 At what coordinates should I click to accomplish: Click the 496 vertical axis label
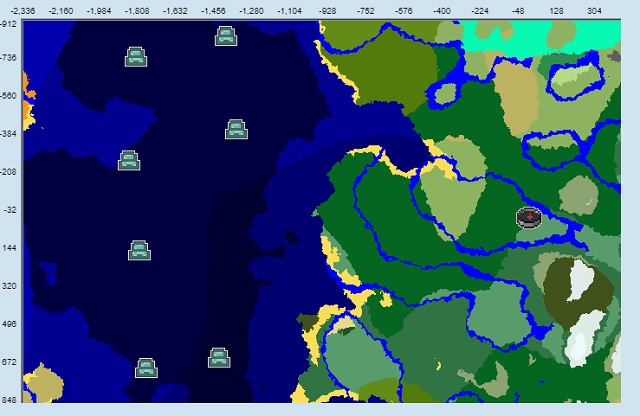[10, 324]
